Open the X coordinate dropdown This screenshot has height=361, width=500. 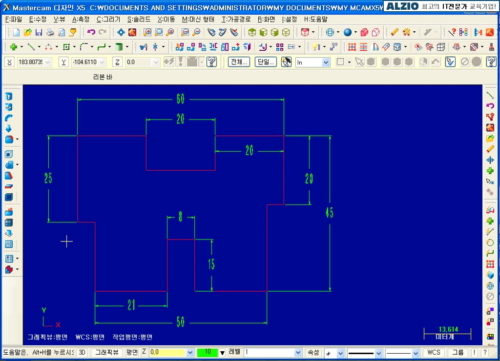pos(47,62)
